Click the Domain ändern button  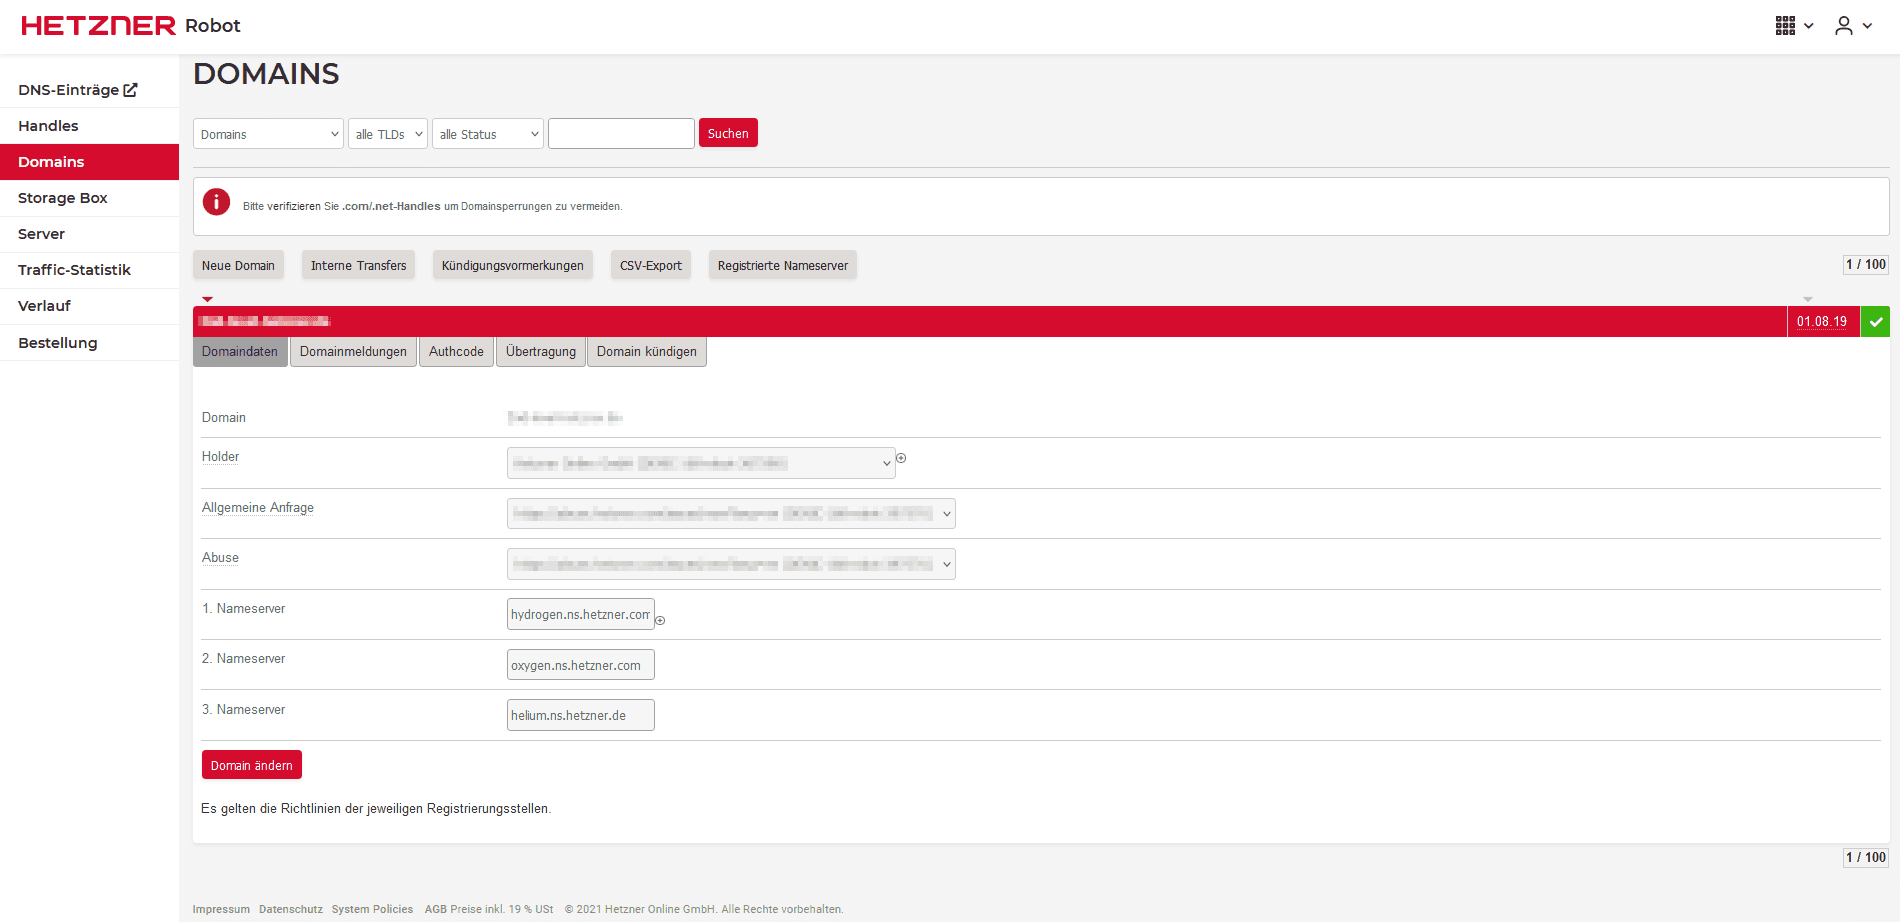[252, 765]
